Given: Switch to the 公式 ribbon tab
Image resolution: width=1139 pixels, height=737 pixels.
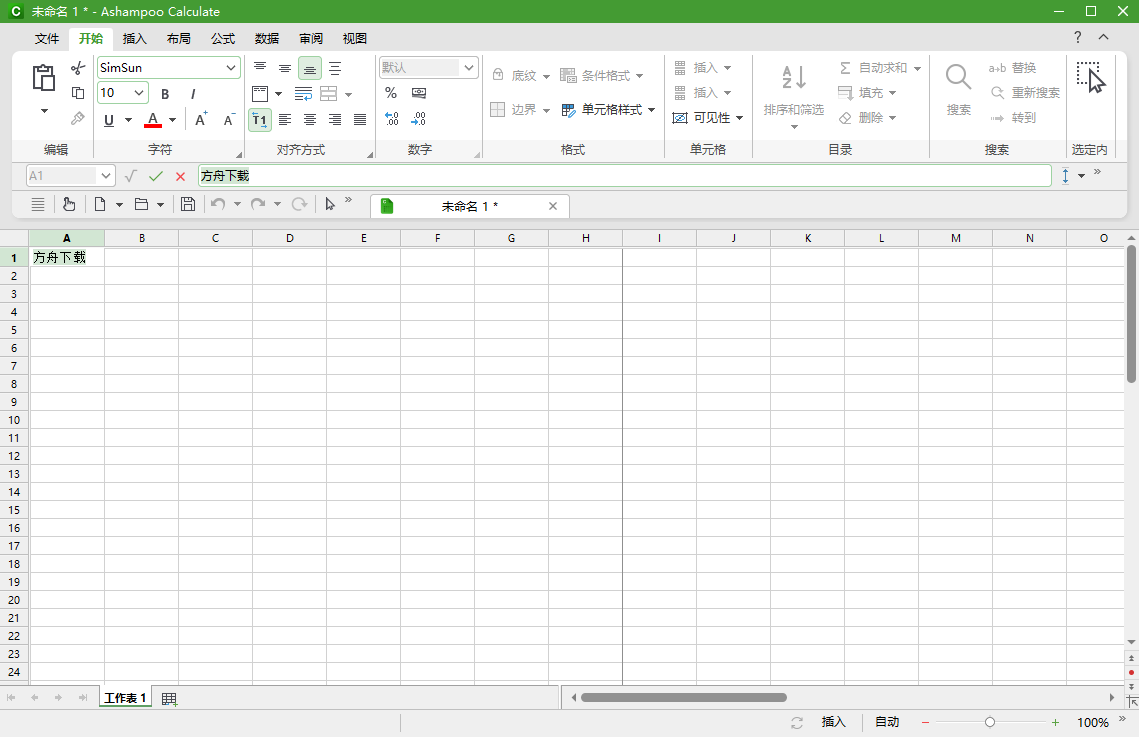Looking at the screenshot, I should click(223, 38).
